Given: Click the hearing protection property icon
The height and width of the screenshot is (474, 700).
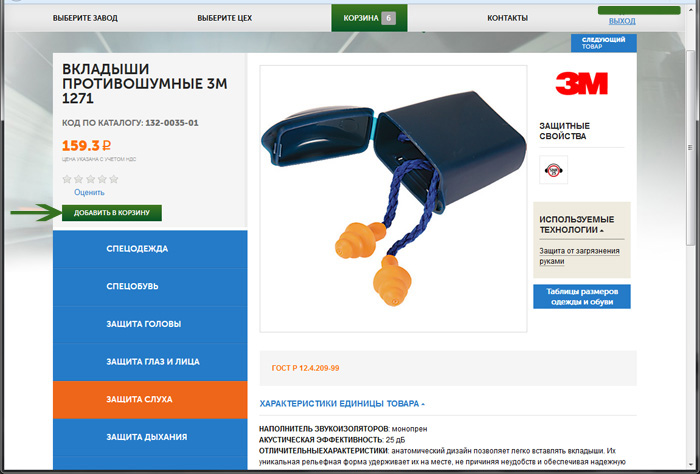Looking at the screenshot, I should [554, 170].
